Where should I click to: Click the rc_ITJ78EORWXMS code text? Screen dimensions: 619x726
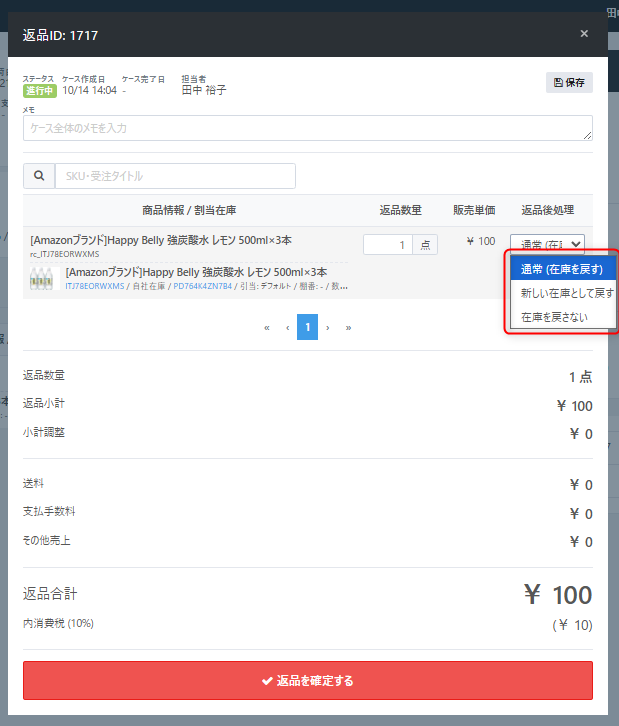64,254
